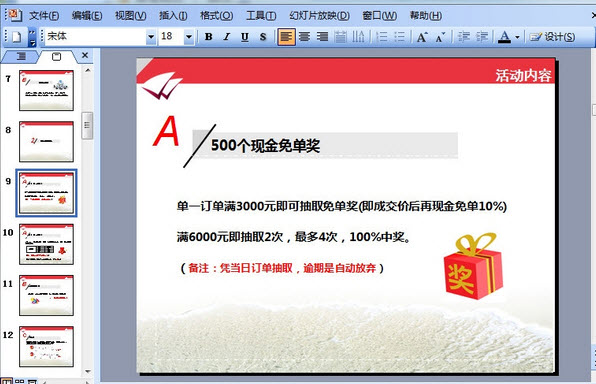
Task: Toggle Italic formatting
Action: pyautogui.click(x=227, y=36)
